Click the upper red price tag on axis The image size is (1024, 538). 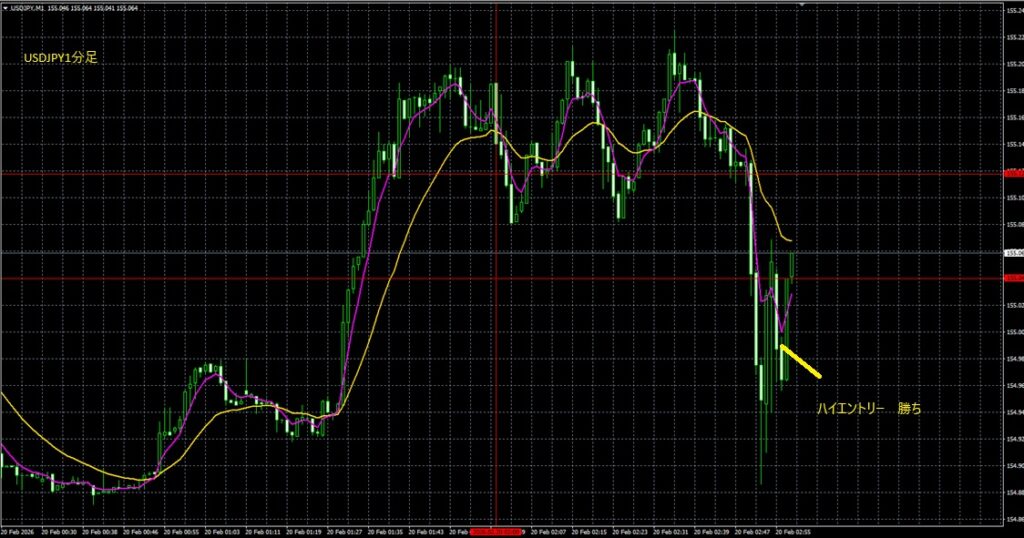point(1014,174)
